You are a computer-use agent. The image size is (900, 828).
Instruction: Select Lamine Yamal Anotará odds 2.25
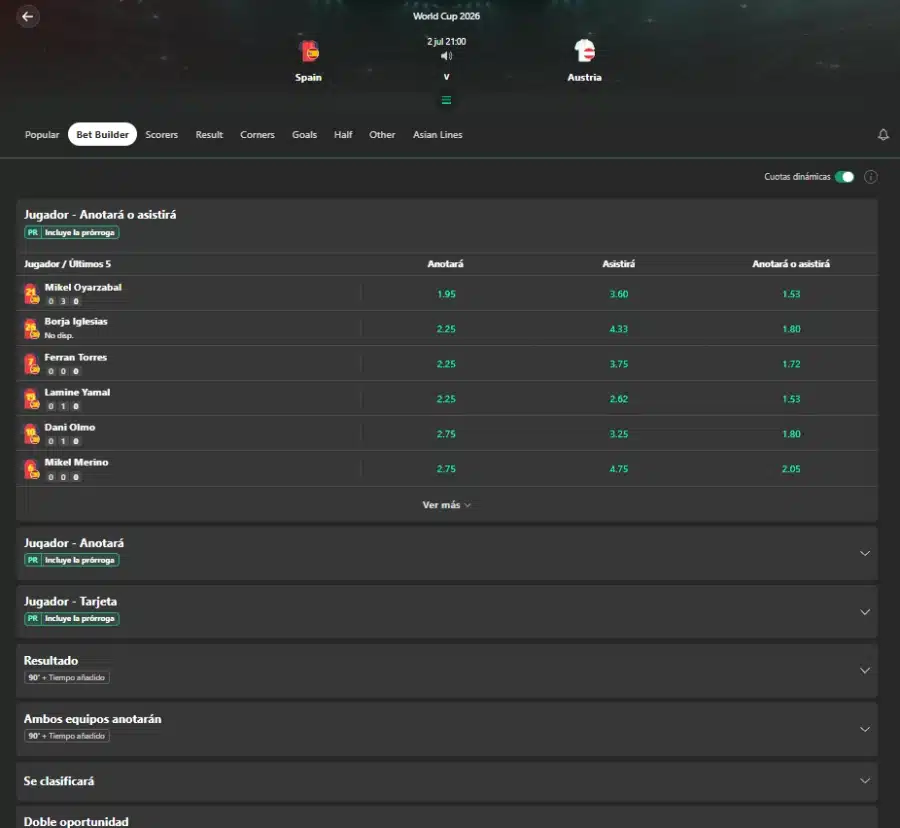[446, 399]
